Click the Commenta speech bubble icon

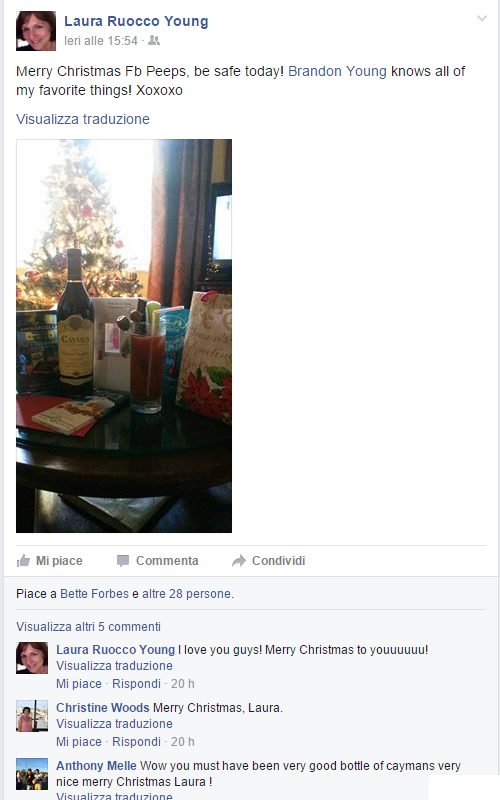(123, 561)
